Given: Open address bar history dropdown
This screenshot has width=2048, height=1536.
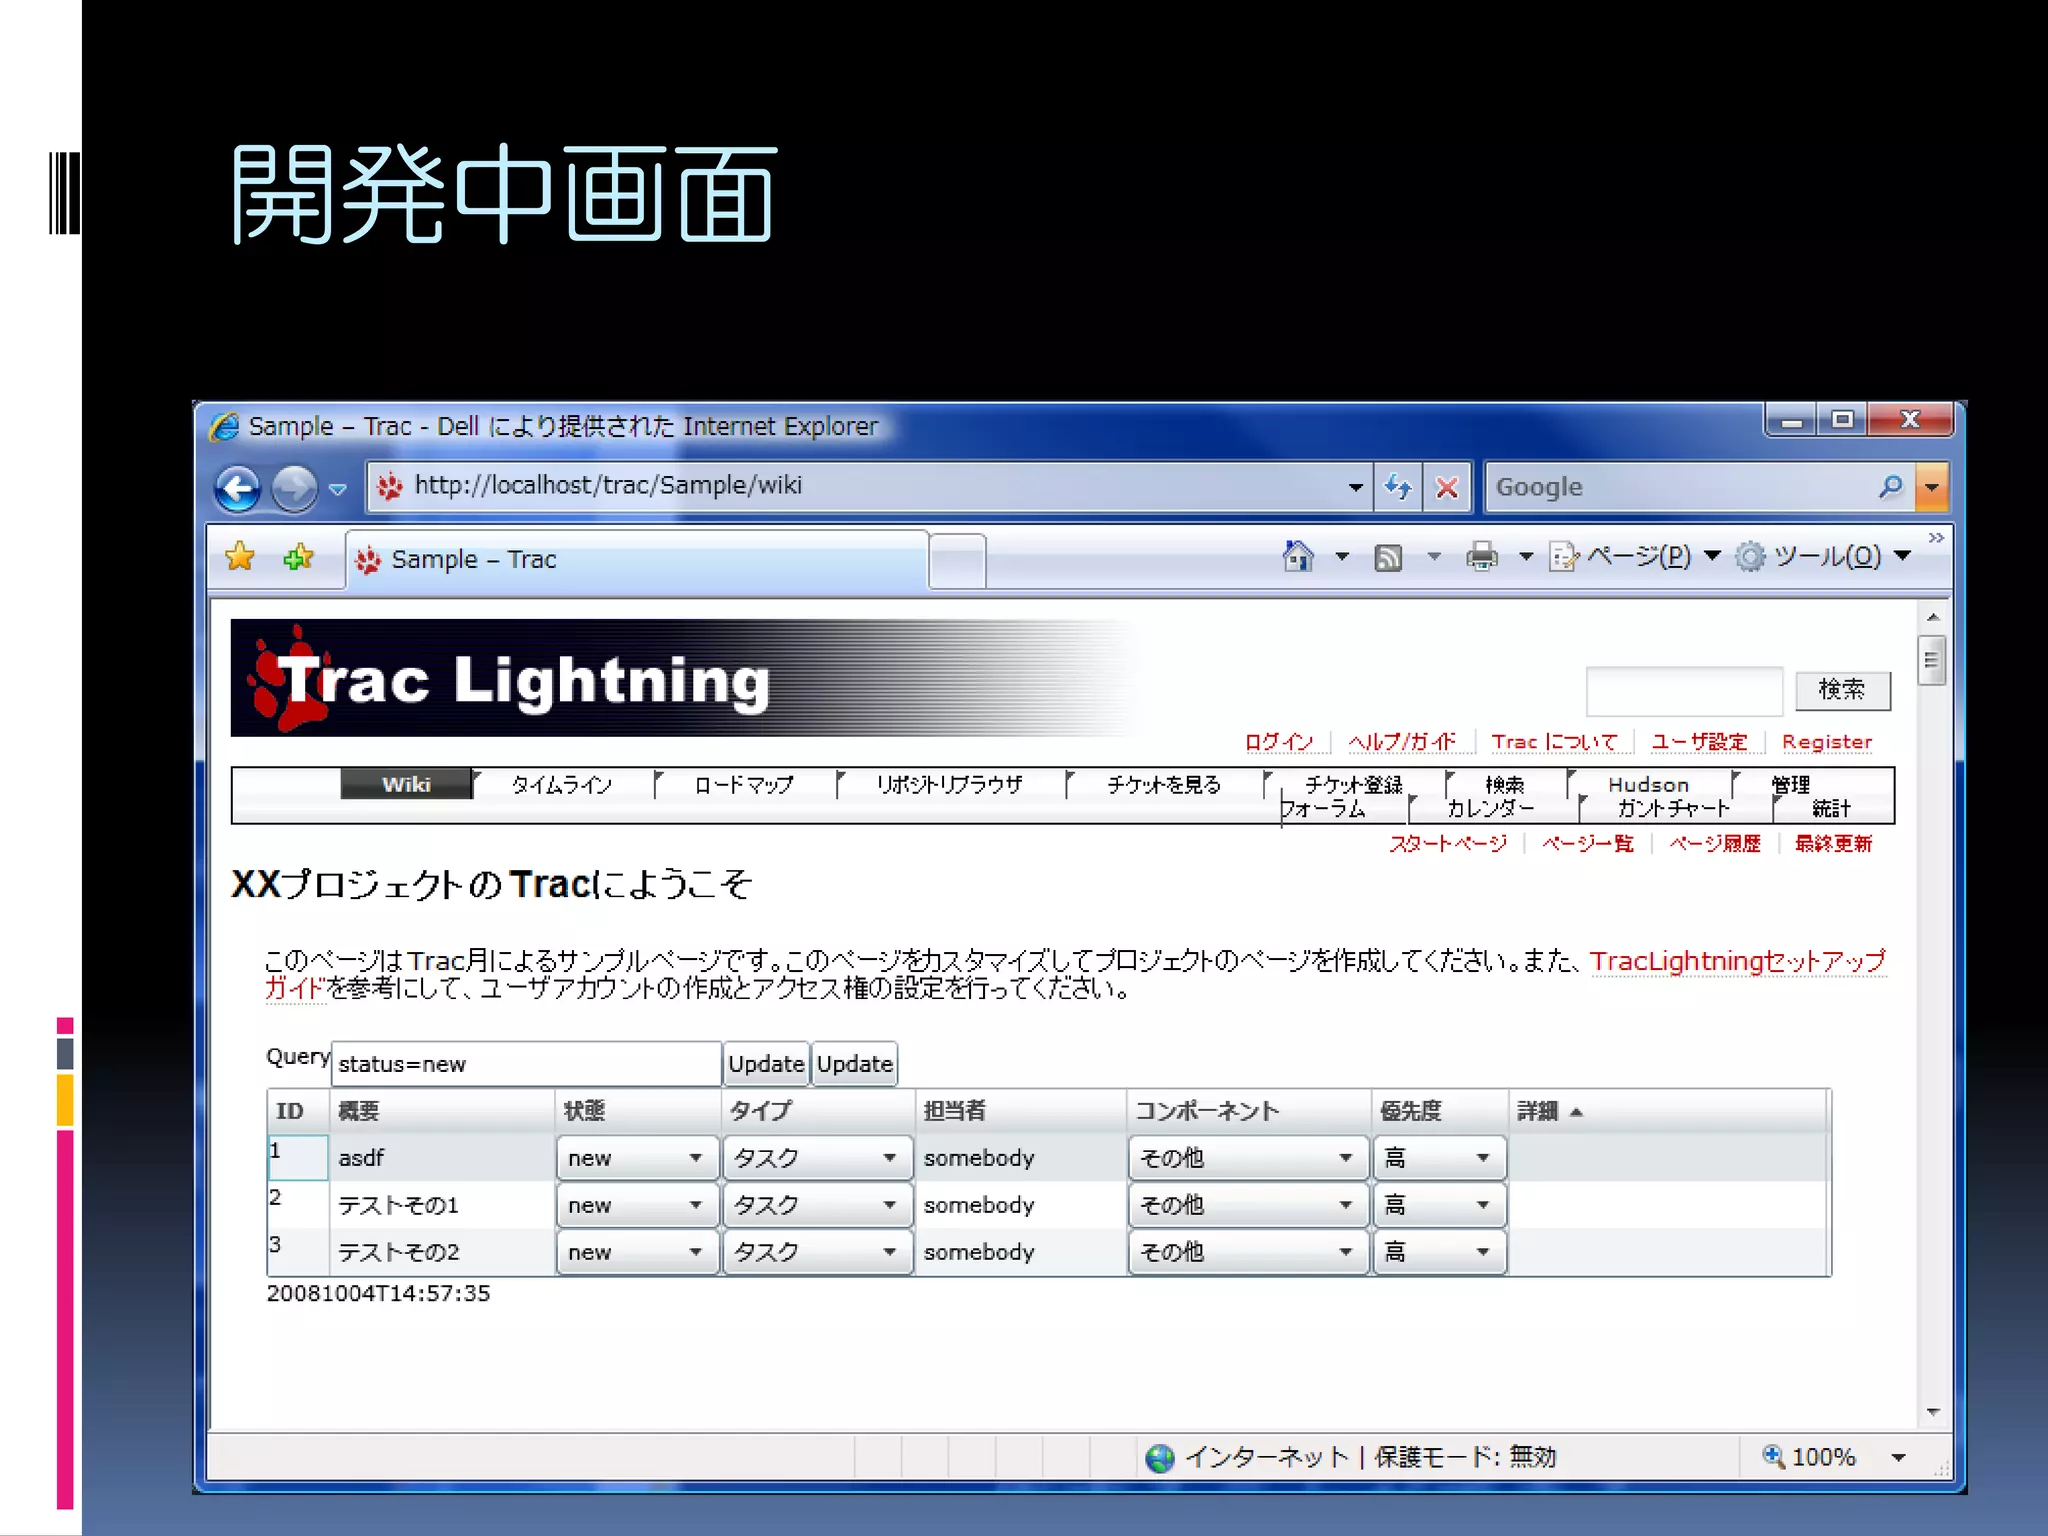Looking at the screenshot, I should (1355, 487).
